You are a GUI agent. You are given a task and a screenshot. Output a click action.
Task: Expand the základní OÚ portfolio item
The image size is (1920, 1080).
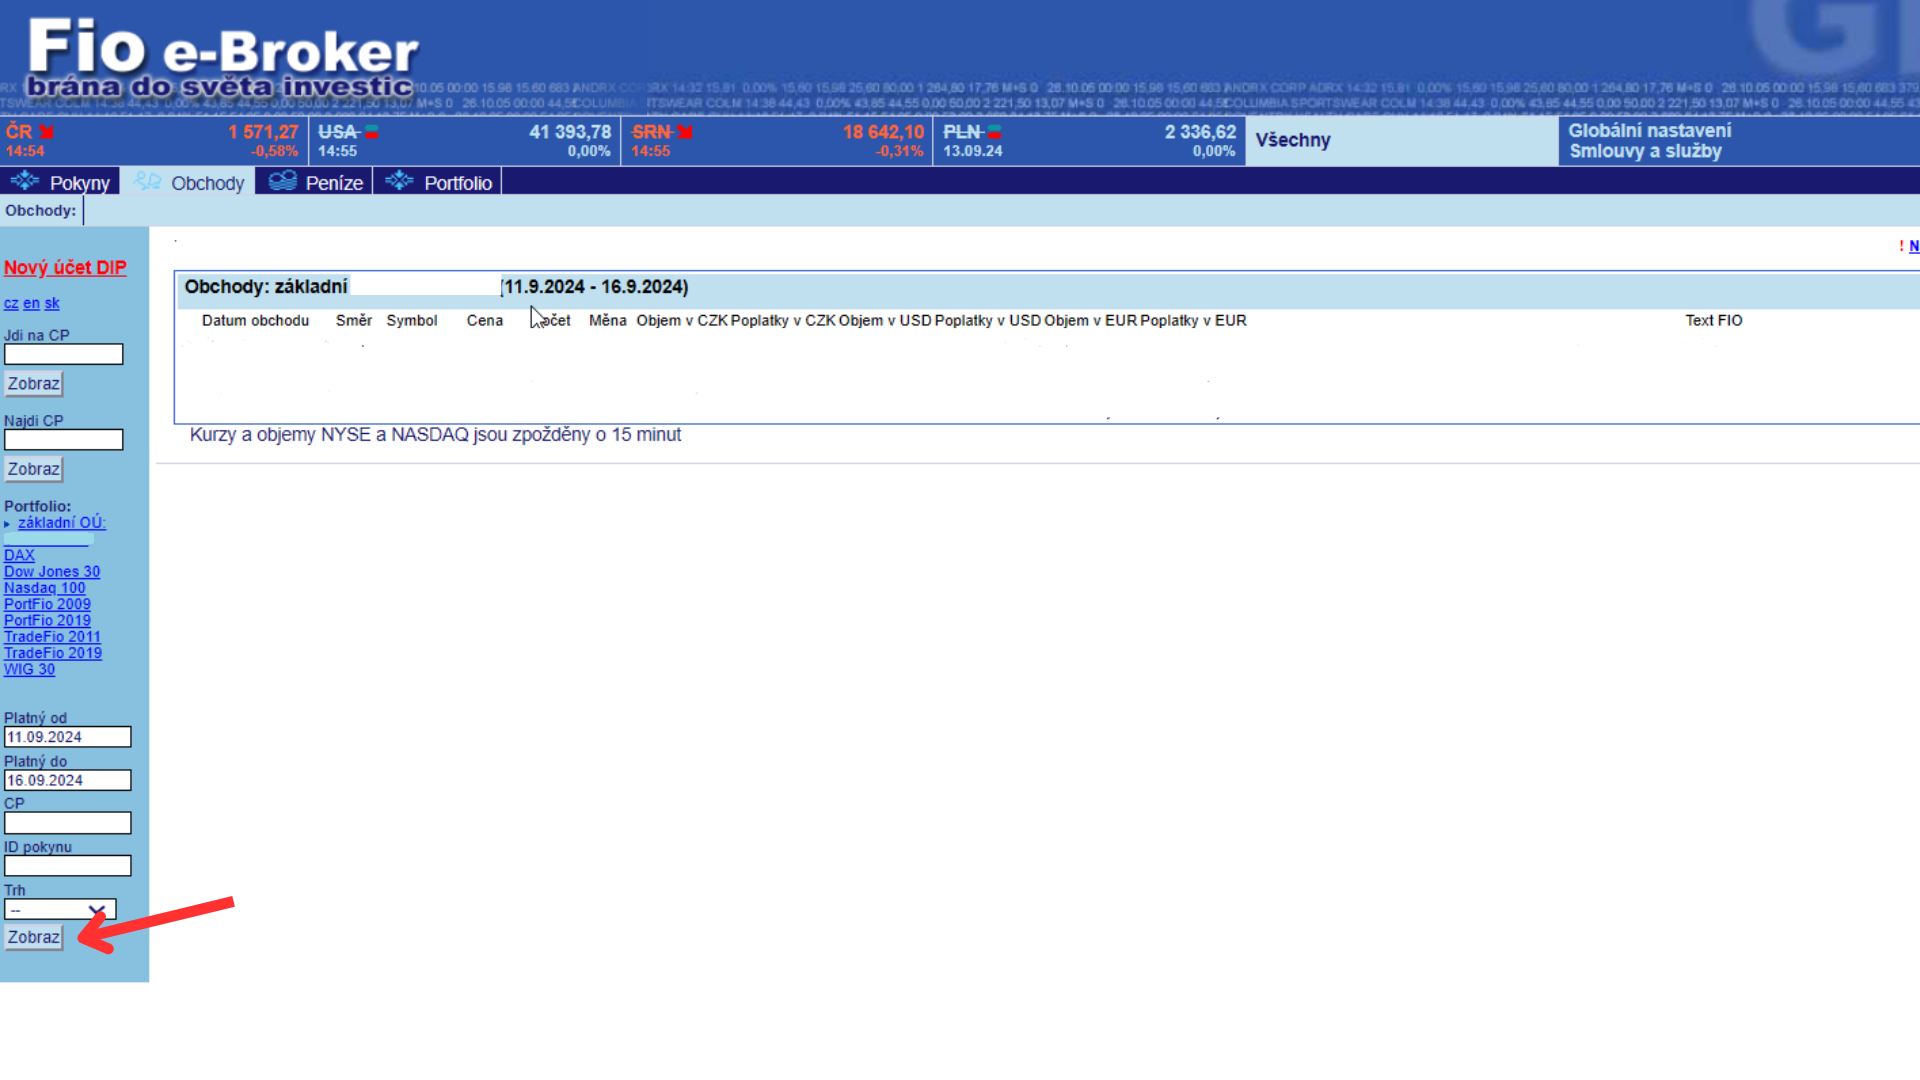pyautogui.click(x=60, y=523)
